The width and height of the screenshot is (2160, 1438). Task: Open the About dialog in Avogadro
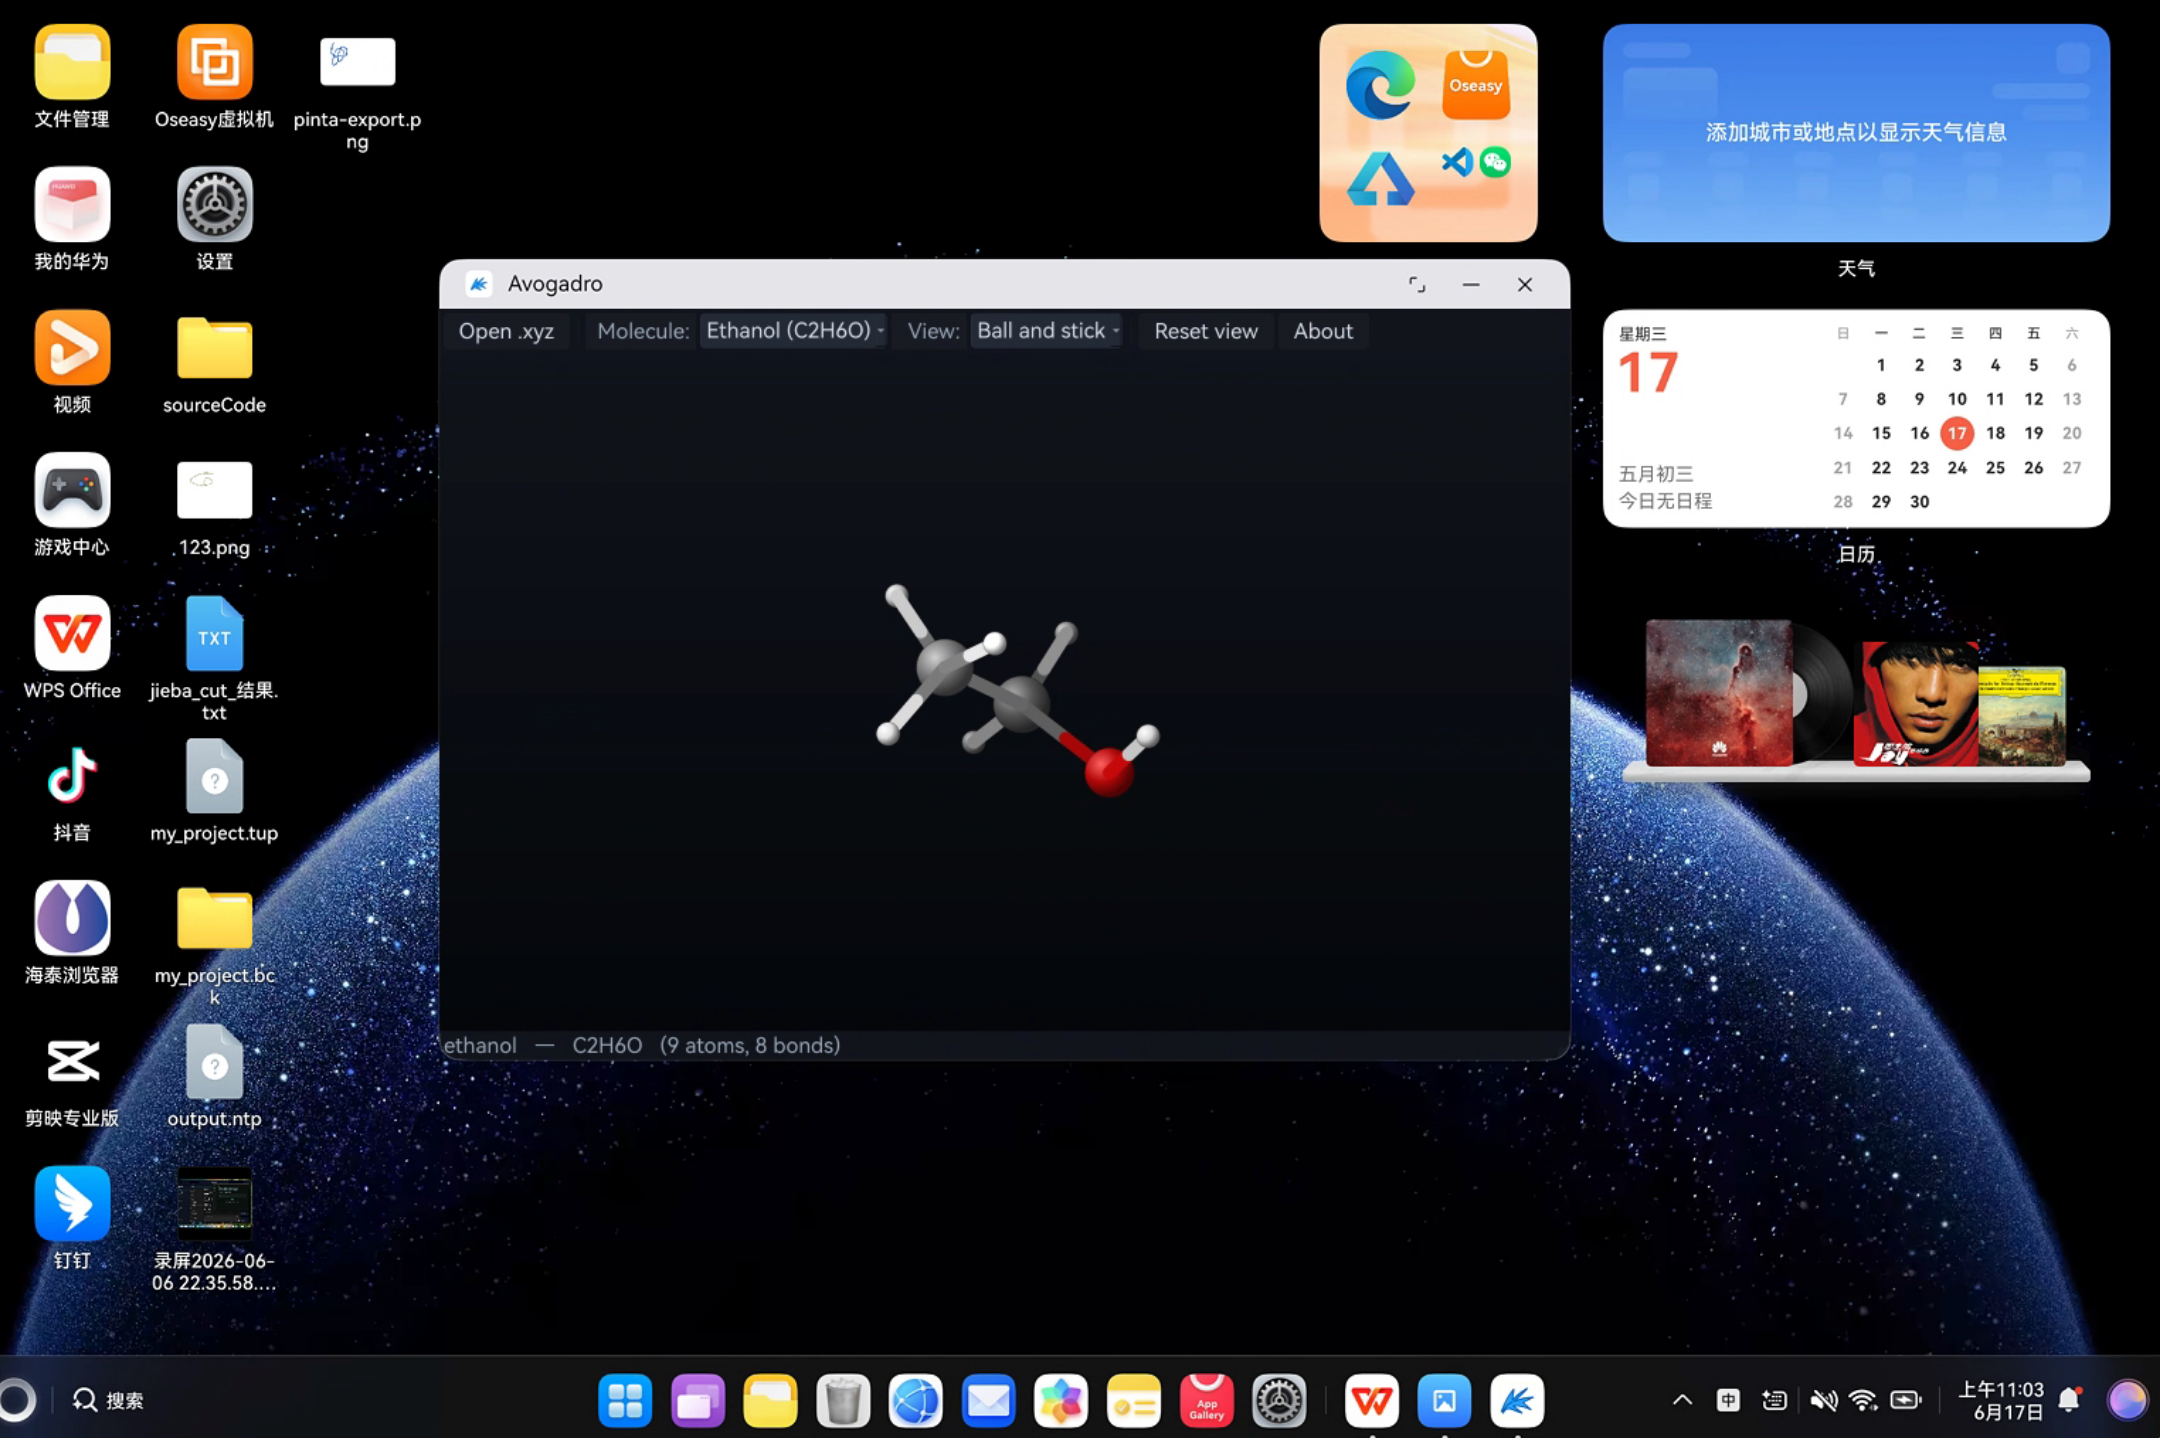(x=1323, y=331)
